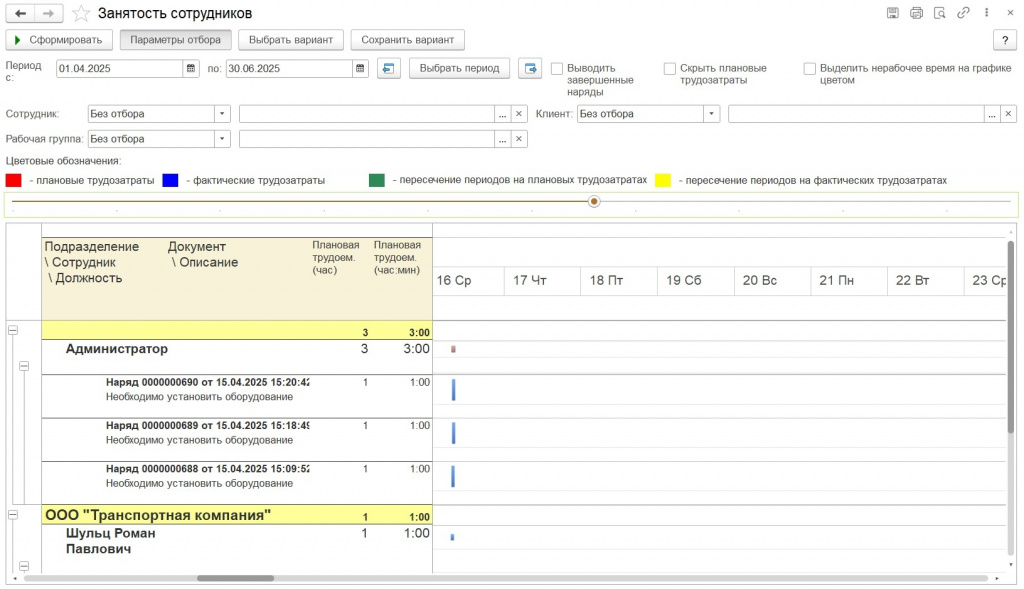Open the Сотрудник filter type dropdown

click(222, 114)
